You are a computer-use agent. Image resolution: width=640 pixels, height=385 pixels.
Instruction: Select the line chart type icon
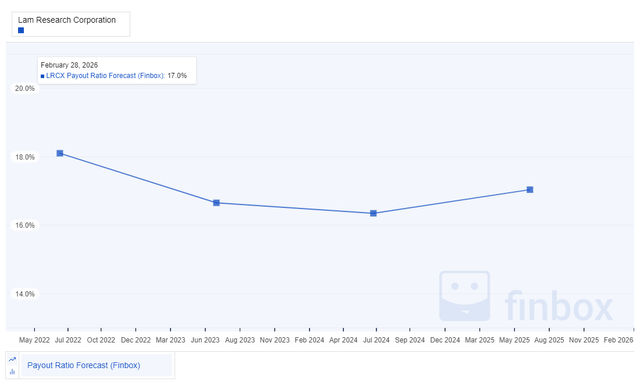coord(12,359)
